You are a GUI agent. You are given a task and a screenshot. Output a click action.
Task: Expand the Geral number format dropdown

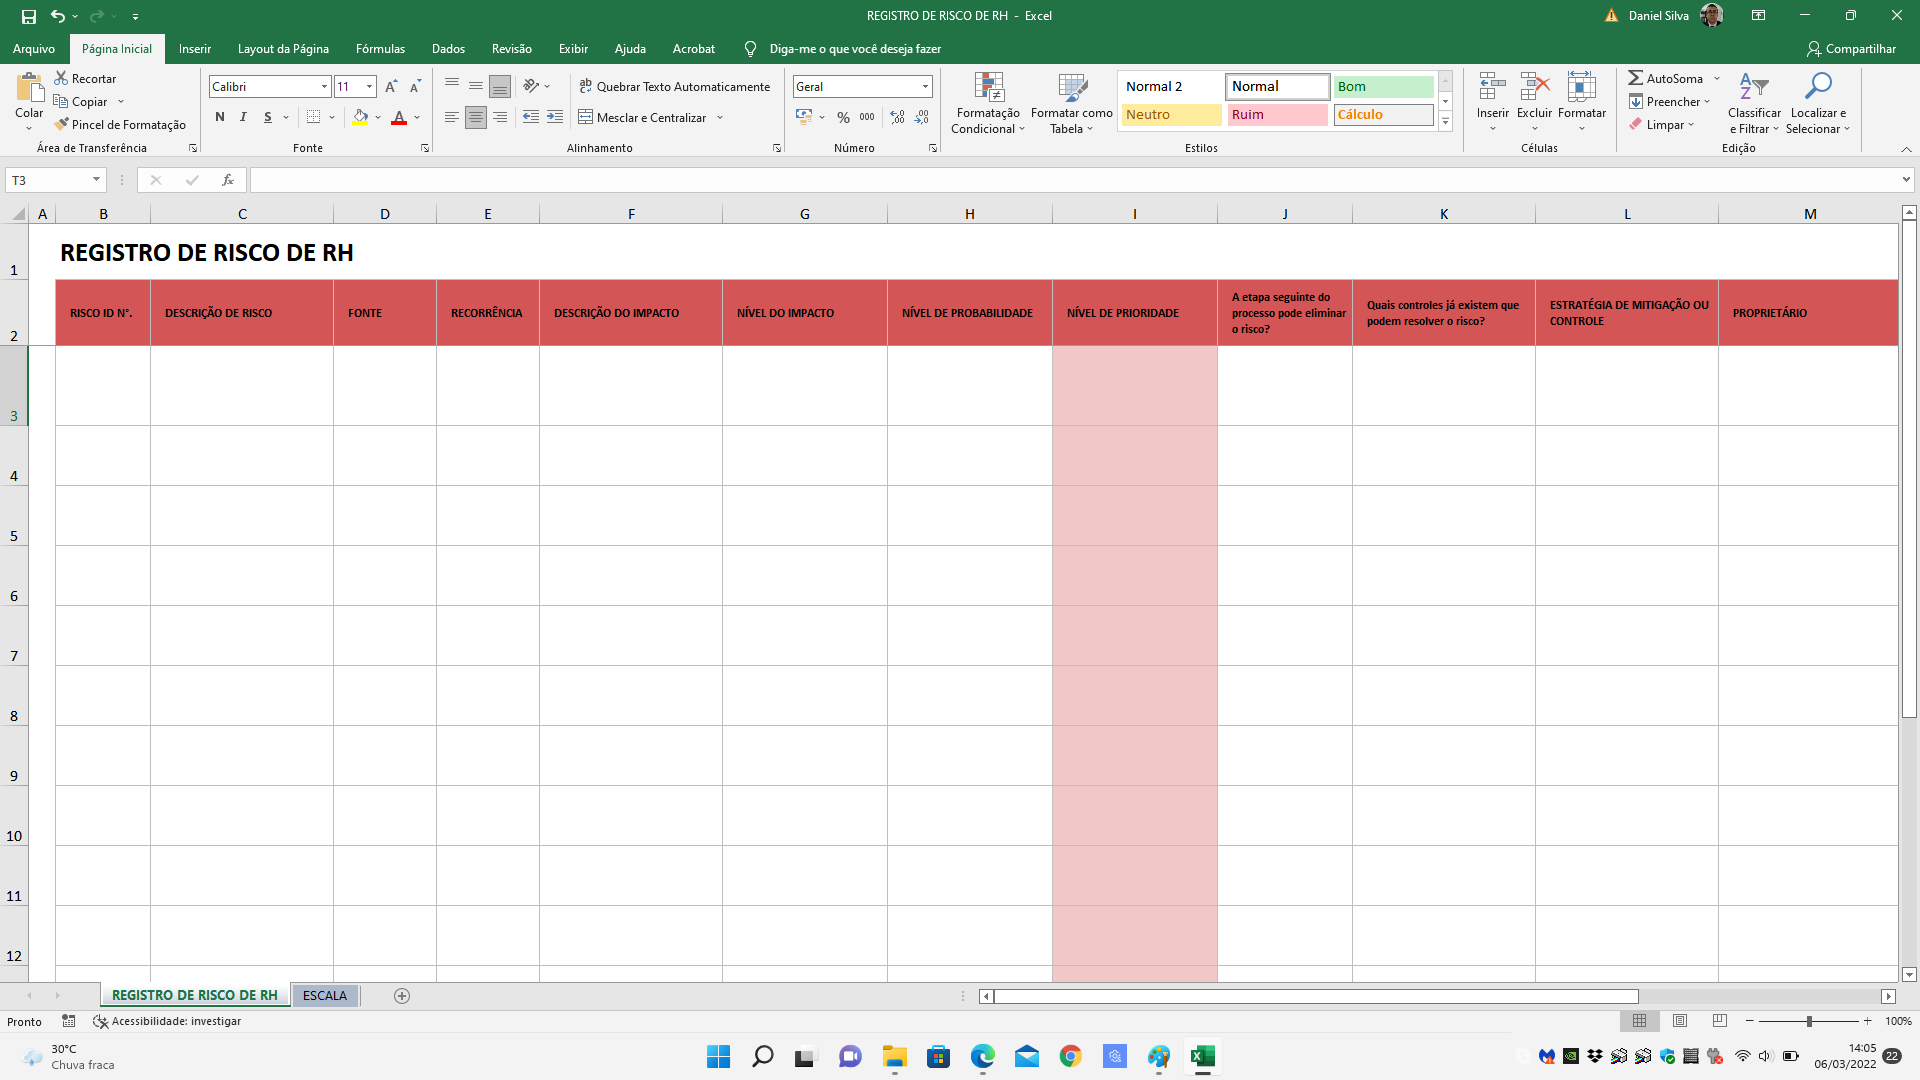pyautogui.click(x=925, y=87)
